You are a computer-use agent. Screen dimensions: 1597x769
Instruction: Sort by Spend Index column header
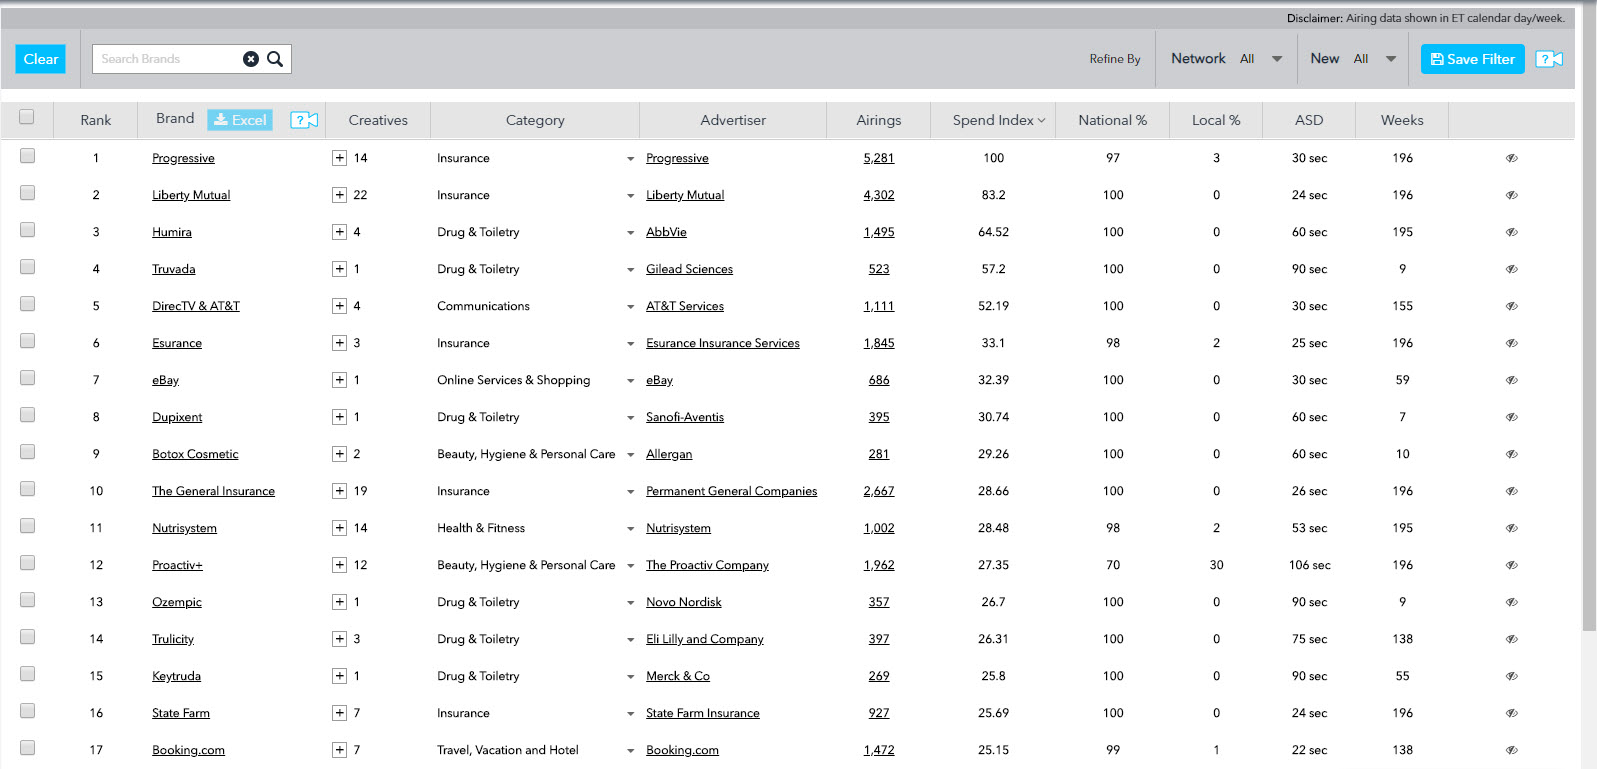click(998, 120)
